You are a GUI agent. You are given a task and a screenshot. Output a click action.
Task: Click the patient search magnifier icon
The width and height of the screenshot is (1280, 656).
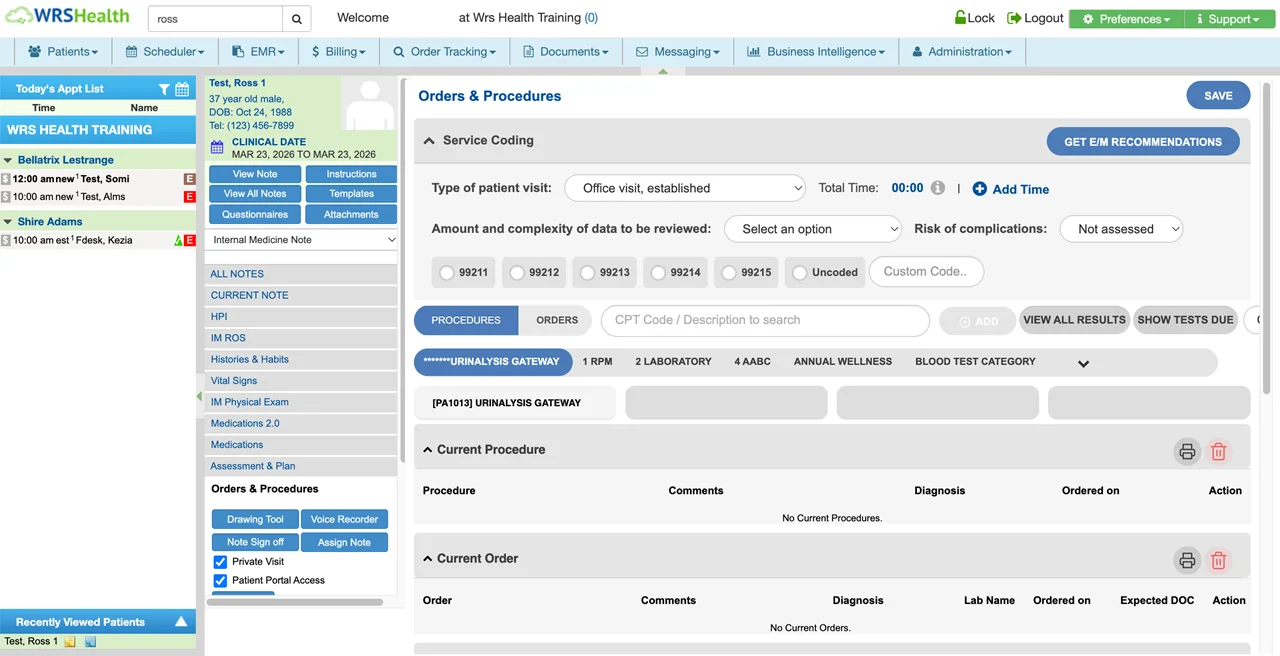pos(296,18)
